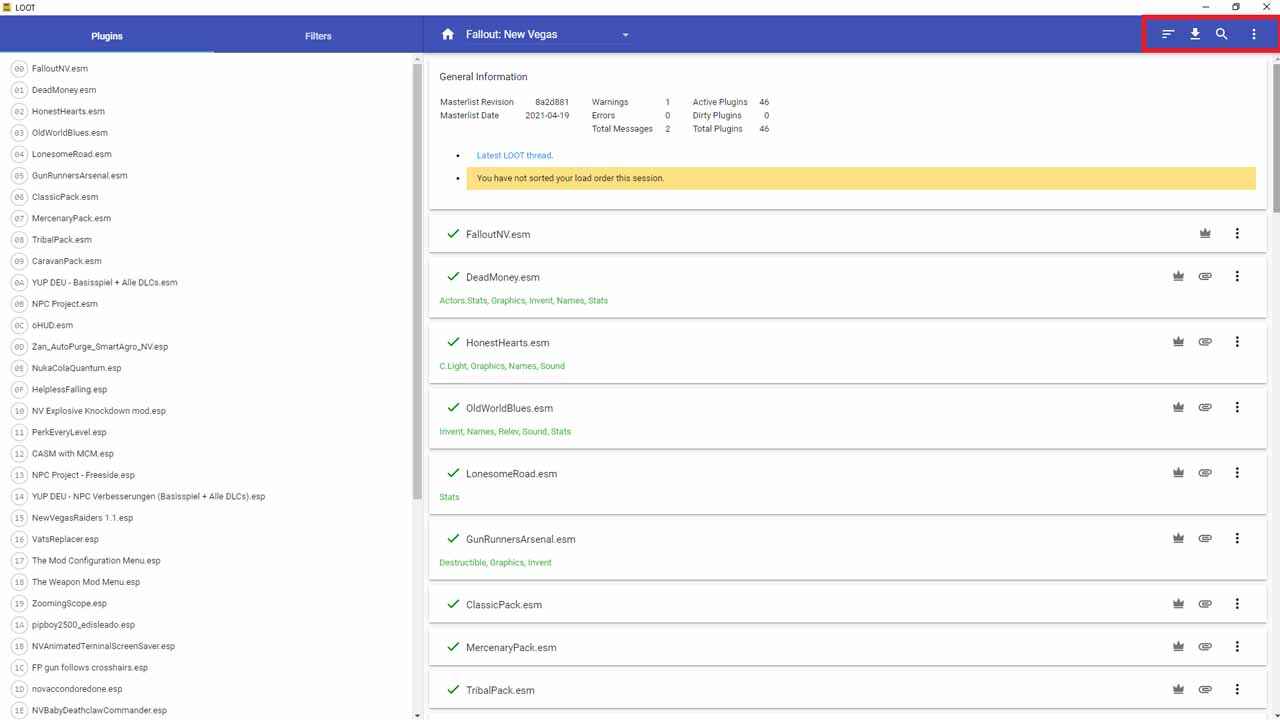Click the crown icon on HonestHearts.esm card
Image resolution: width=1280 pixels, height=720 pixels.
(1178, 342)
